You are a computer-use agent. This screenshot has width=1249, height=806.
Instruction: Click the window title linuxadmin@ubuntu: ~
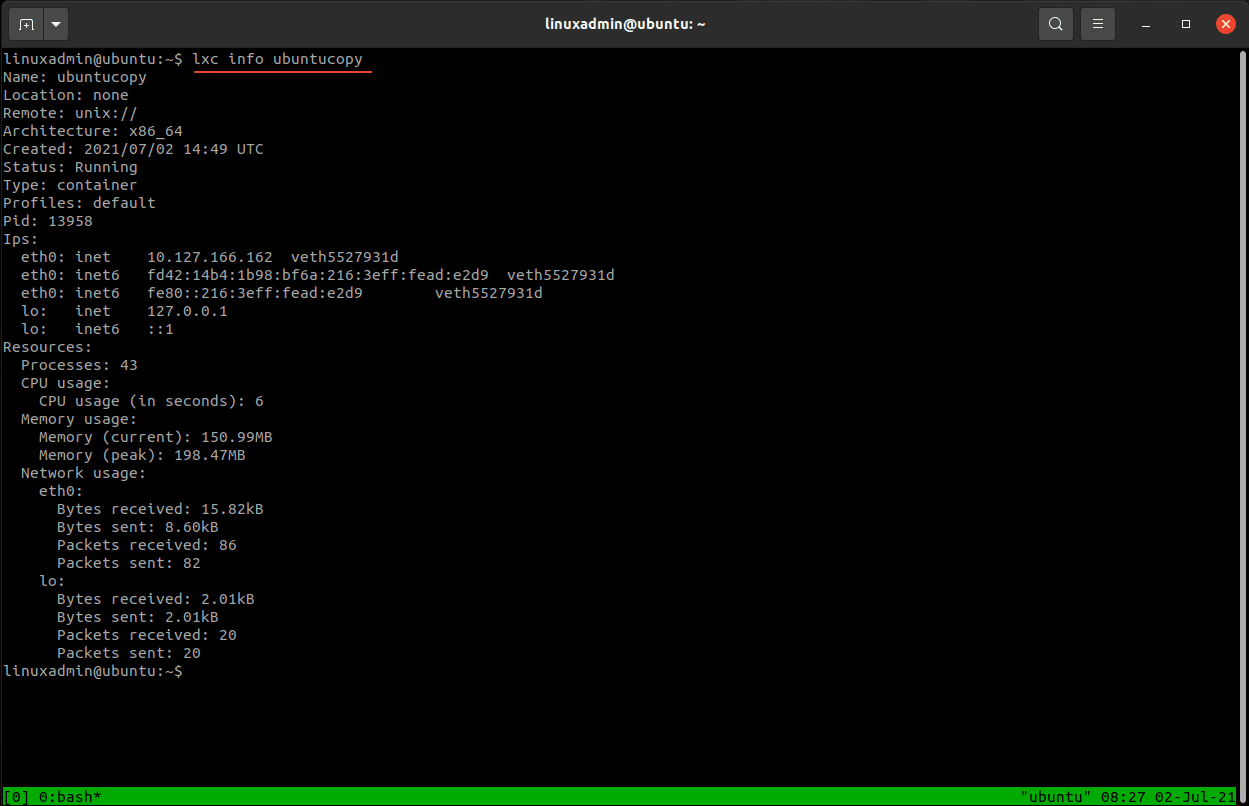coord(625,24)
